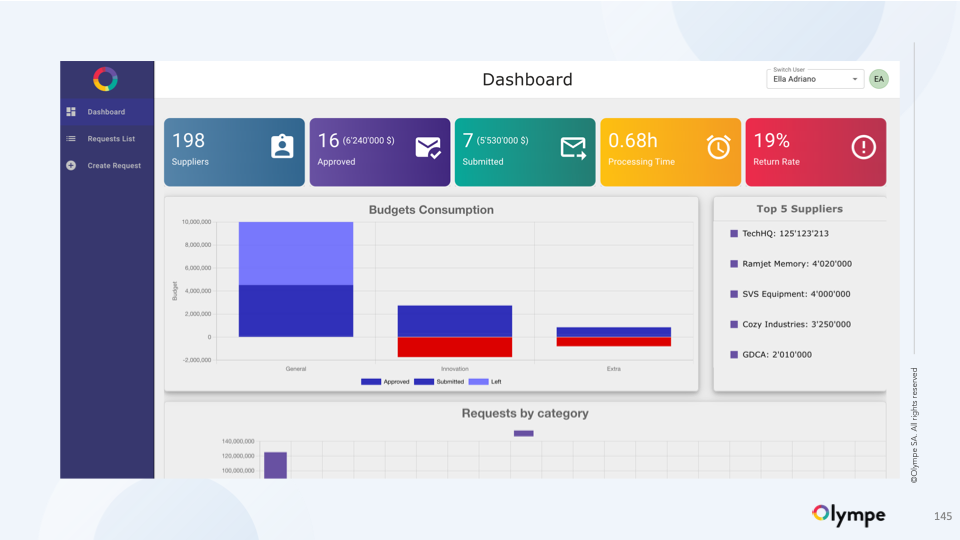Click the 'Extra' axis label

[x=613, y=369]
